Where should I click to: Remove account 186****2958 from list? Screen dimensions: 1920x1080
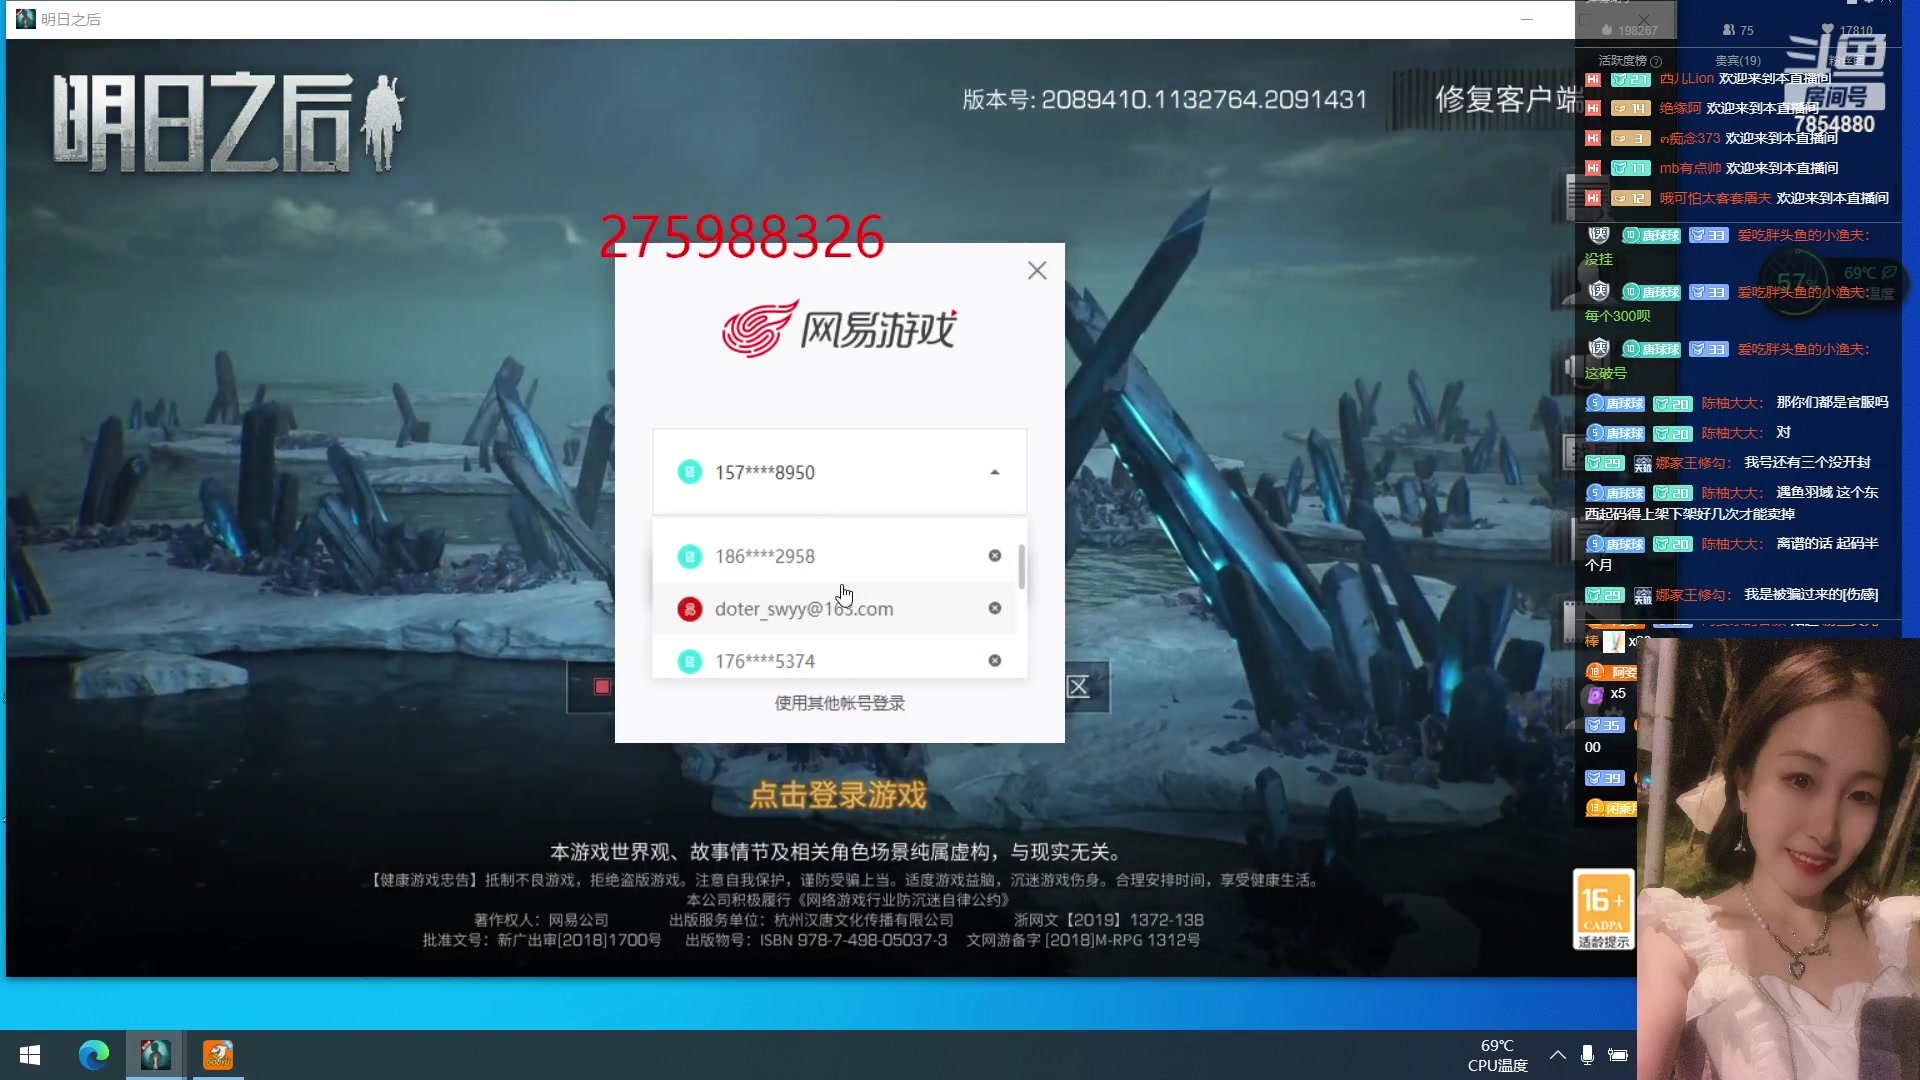(x=994, y=556)
